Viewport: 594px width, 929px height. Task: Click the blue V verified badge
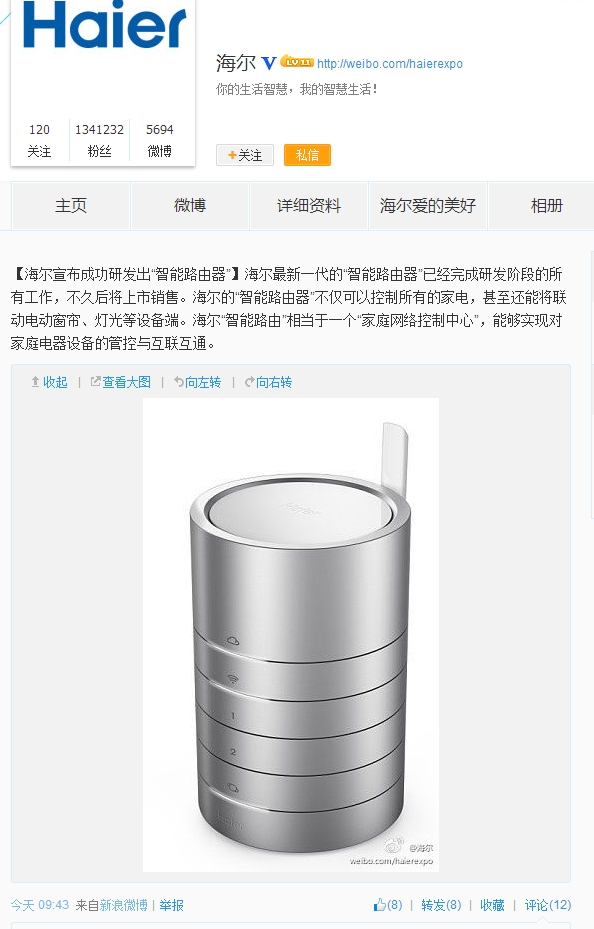pyautogui.click(x=269, y=63)
